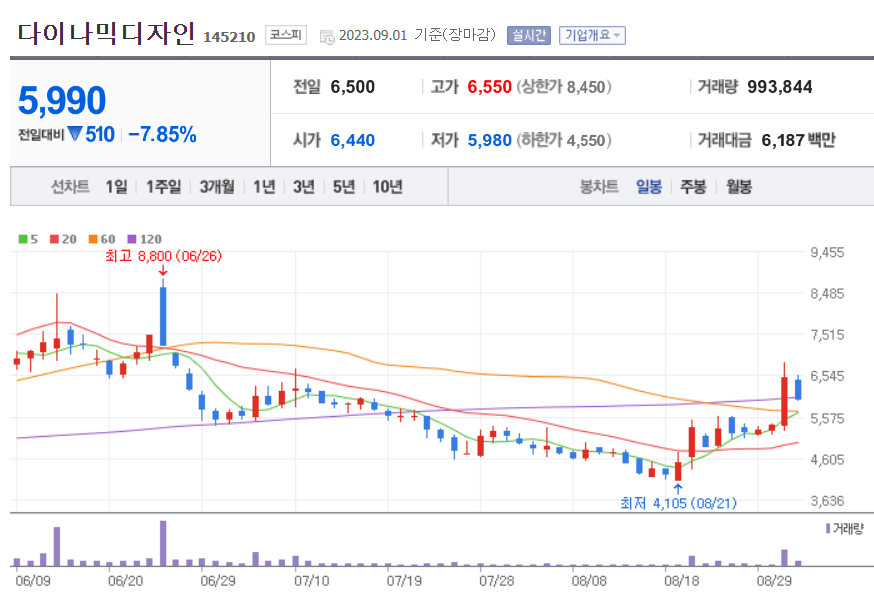The height and width of the screenshot is (601, 874).
Task: Click the purple 120-day moving average swatch
Action: tap(132, 239)
